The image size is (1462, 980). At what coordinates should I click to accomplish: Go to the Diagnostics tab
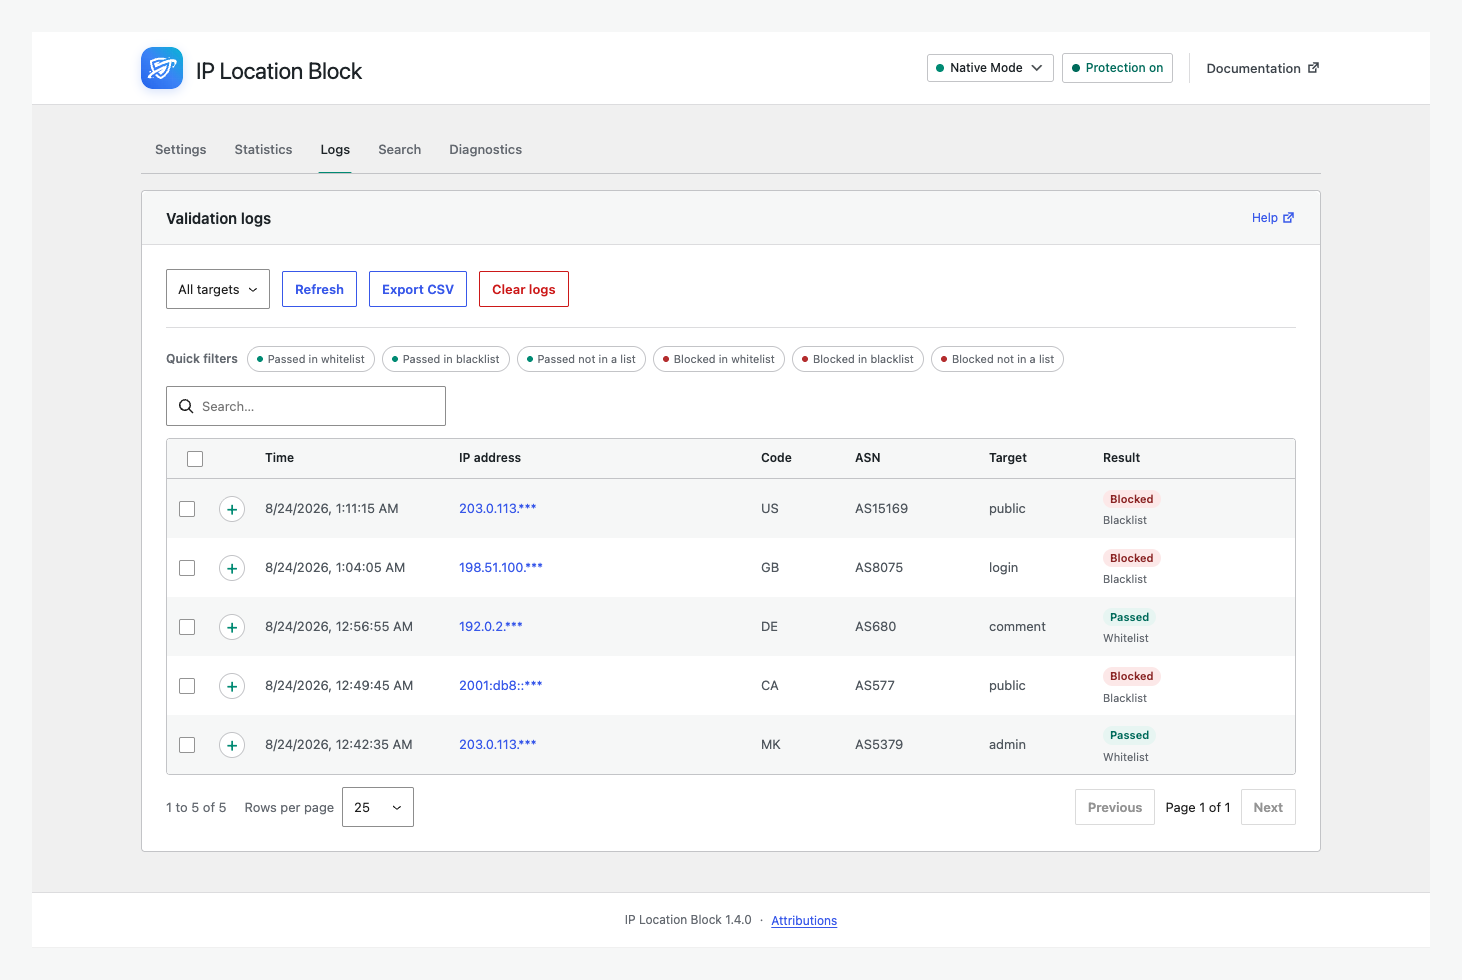[x=486, y=149]
